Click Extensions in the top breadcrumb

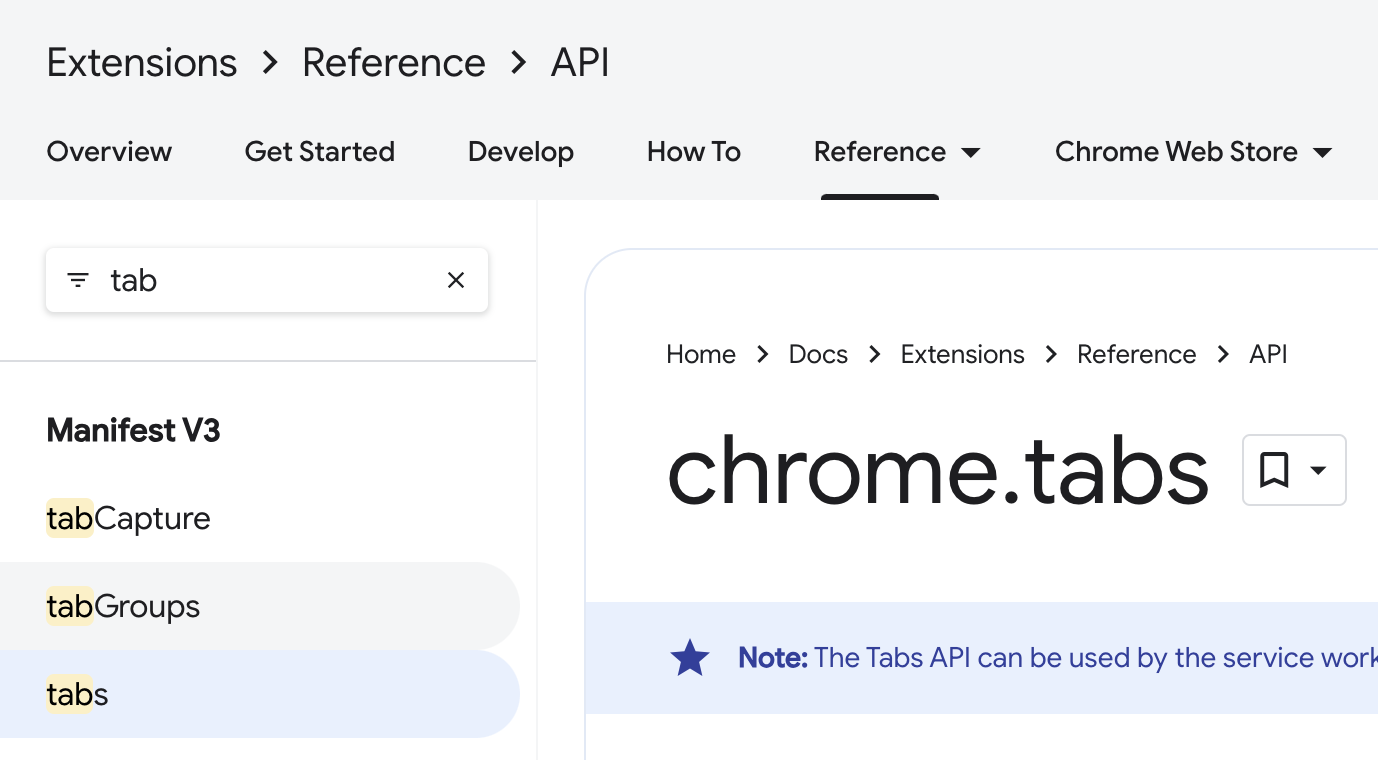[140, 62]
